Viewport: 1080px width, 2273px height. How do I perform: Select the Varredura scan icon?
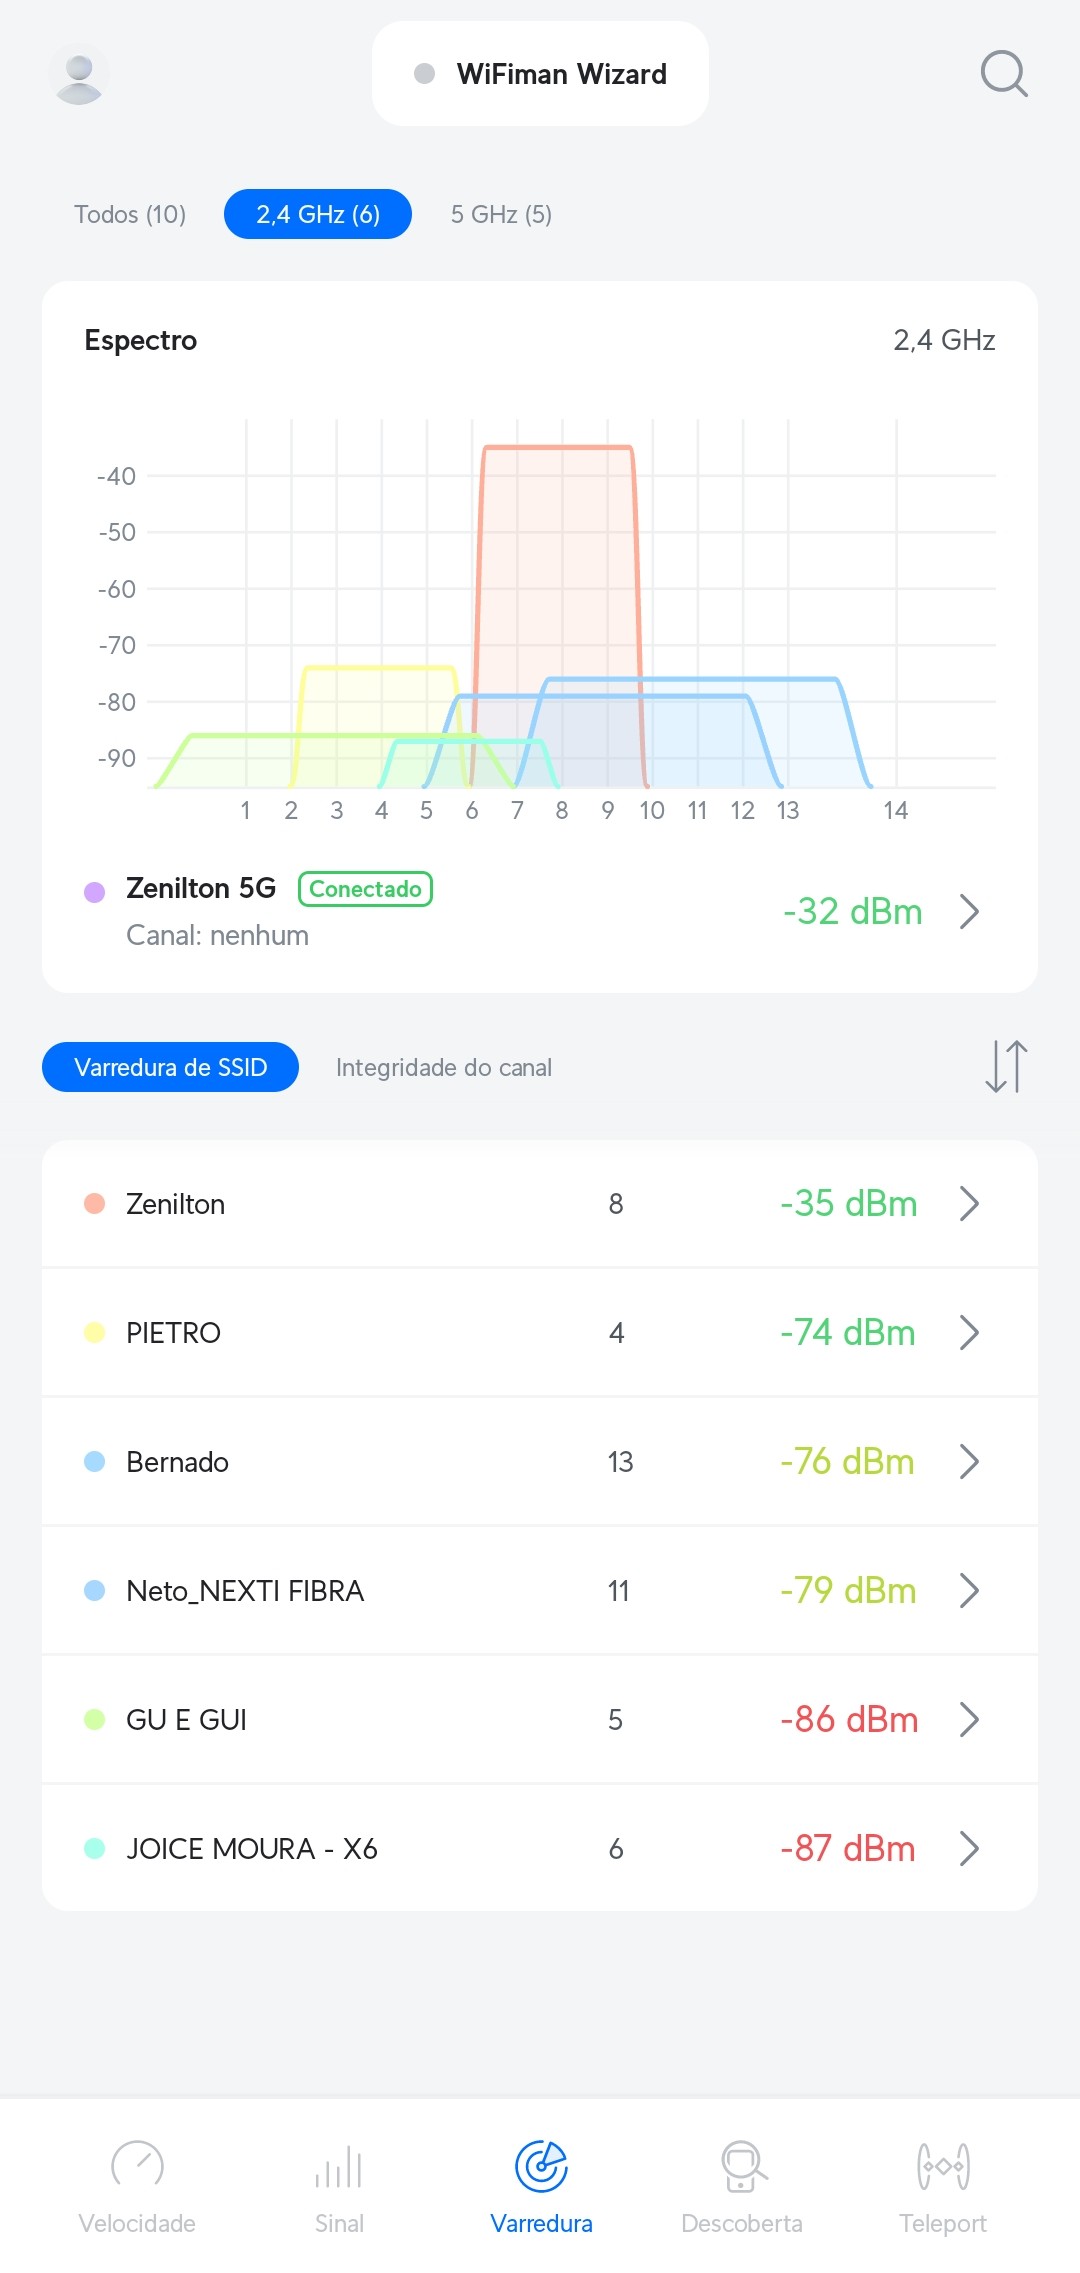[x=541, y=2166]
